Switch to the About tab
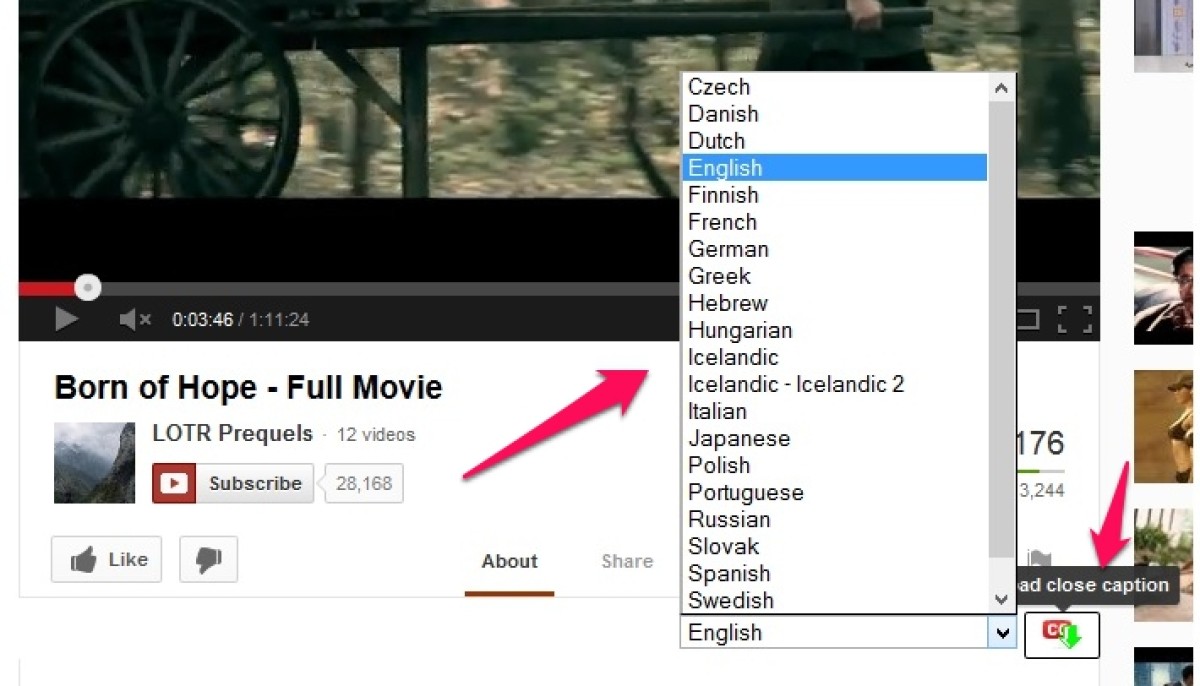This screenshot has height=686, width=1200. [x=509, y=561]
